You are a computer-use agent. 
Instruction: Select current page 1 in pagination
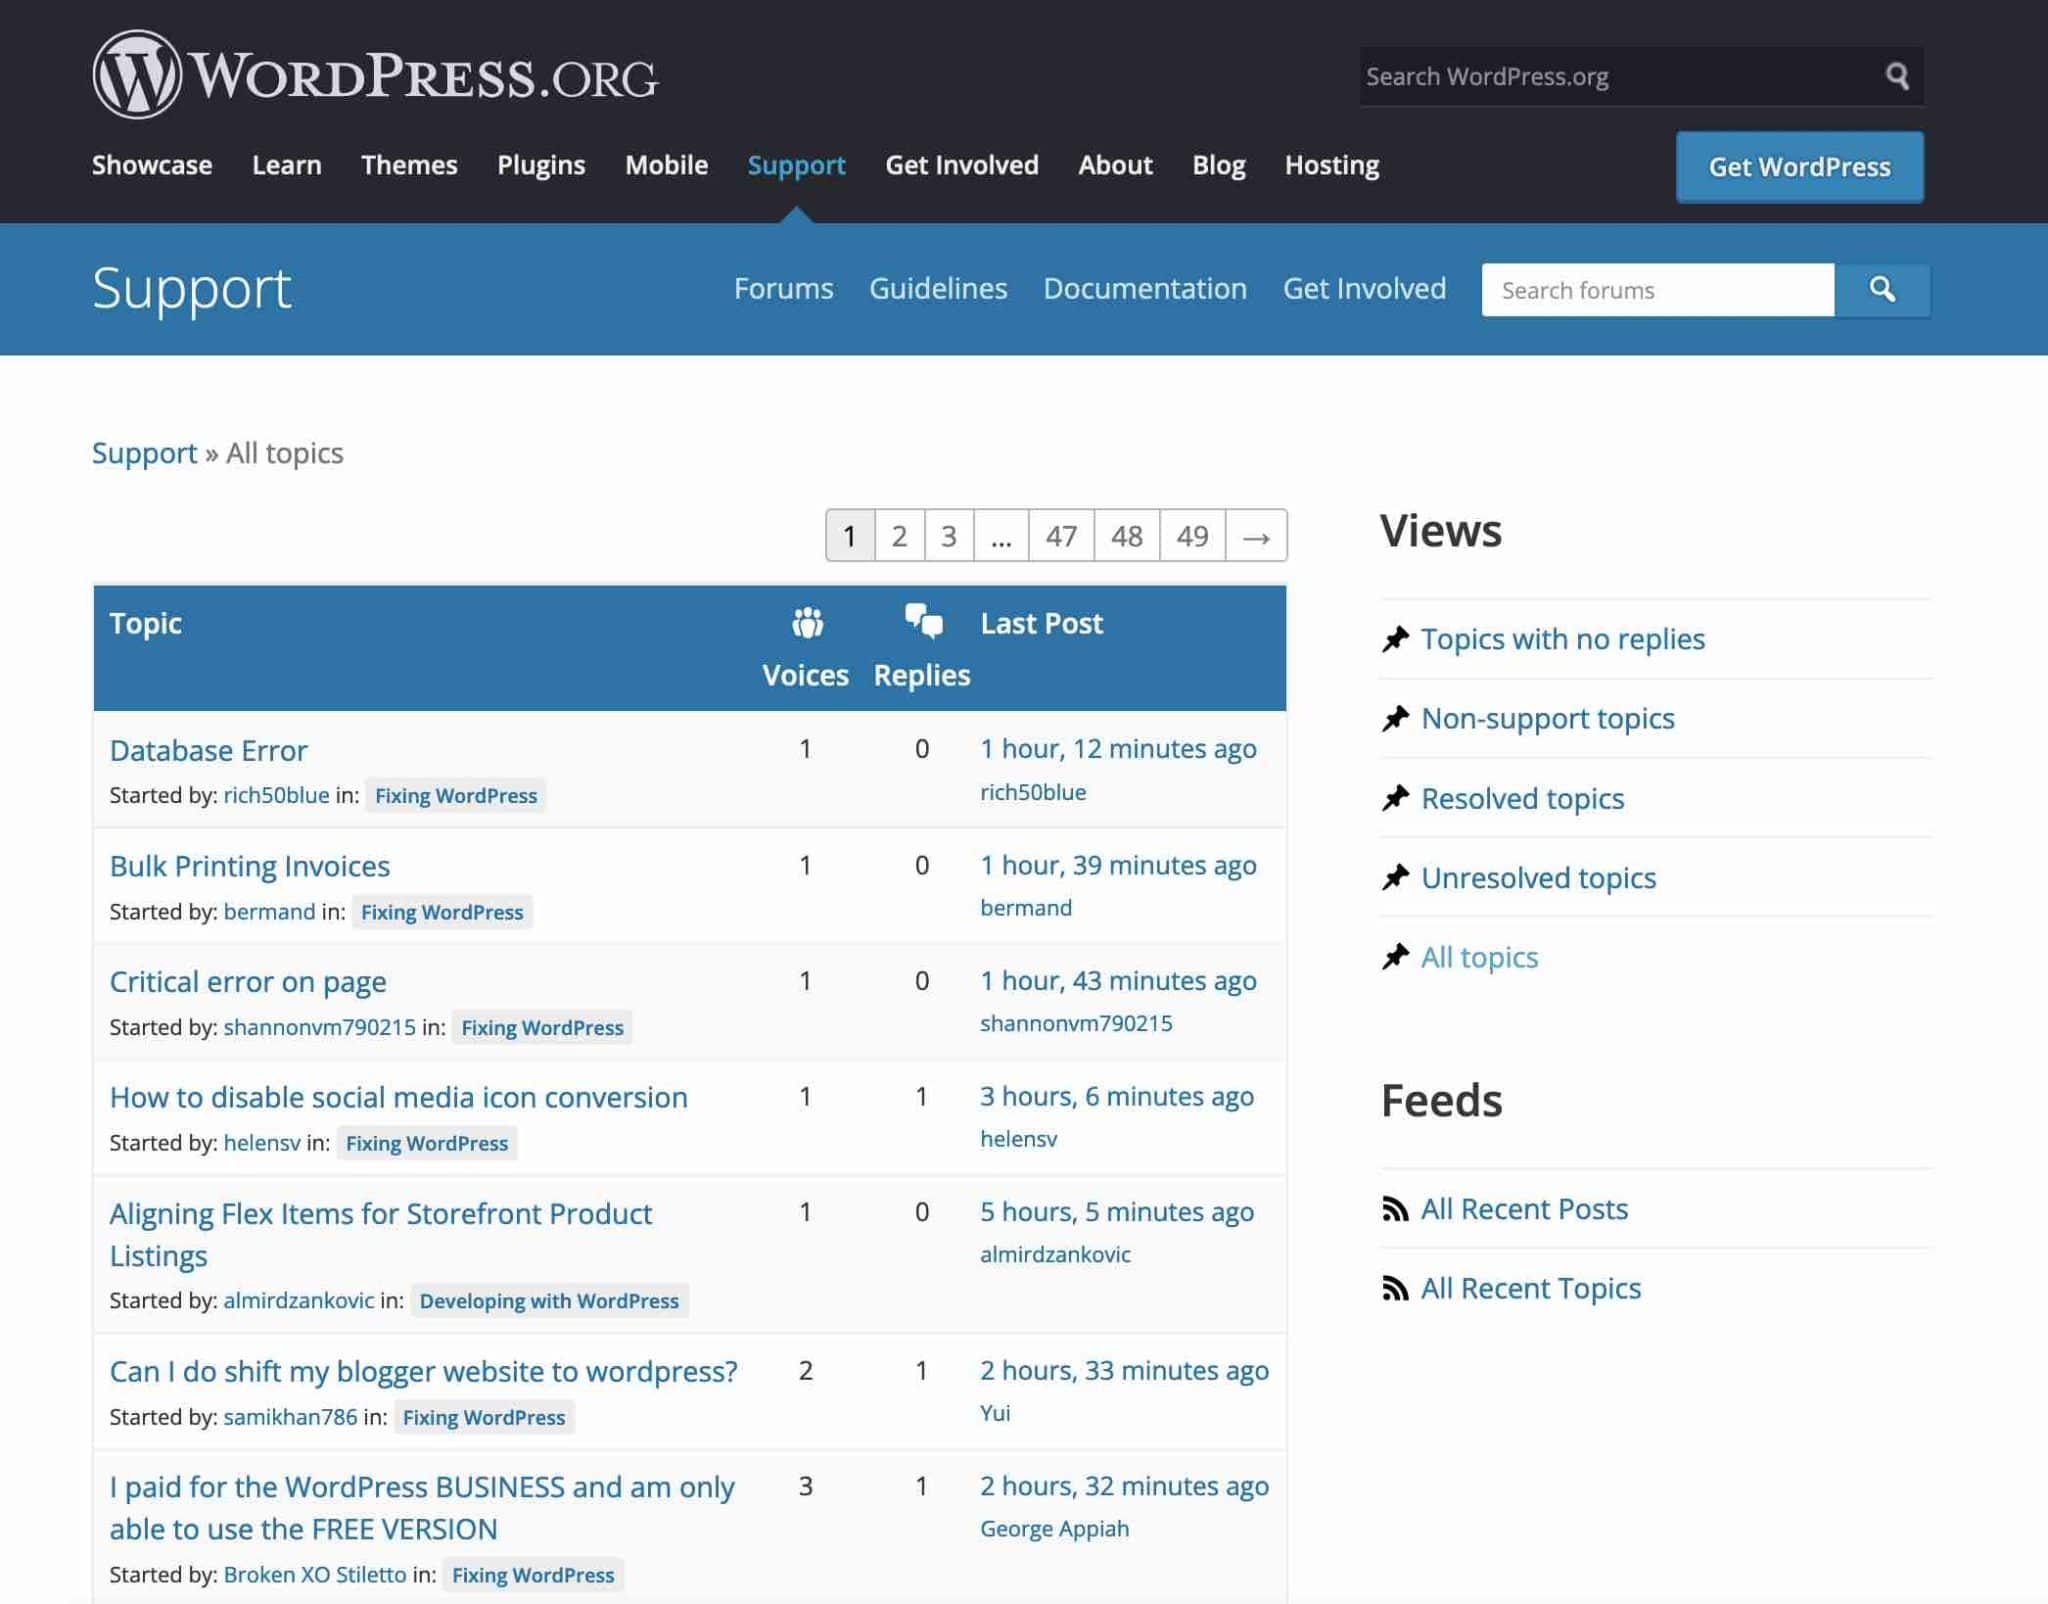pyautogui.click(x=850, y=536)
